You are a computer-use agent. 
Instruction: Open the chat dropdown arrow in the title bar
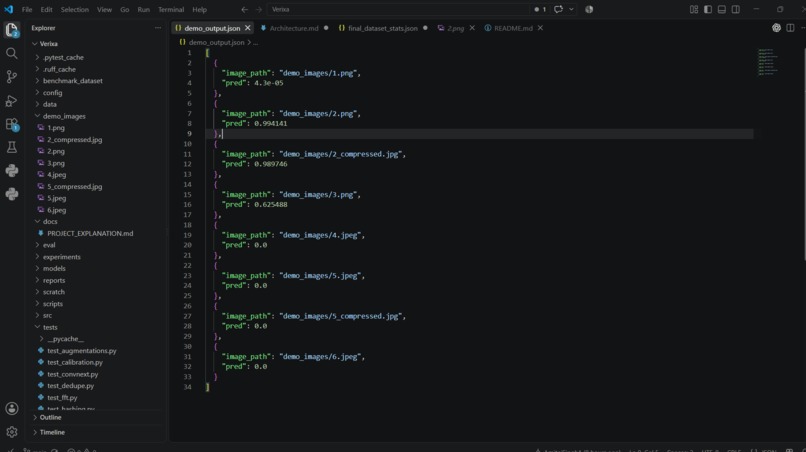click(x=571, y=9)
